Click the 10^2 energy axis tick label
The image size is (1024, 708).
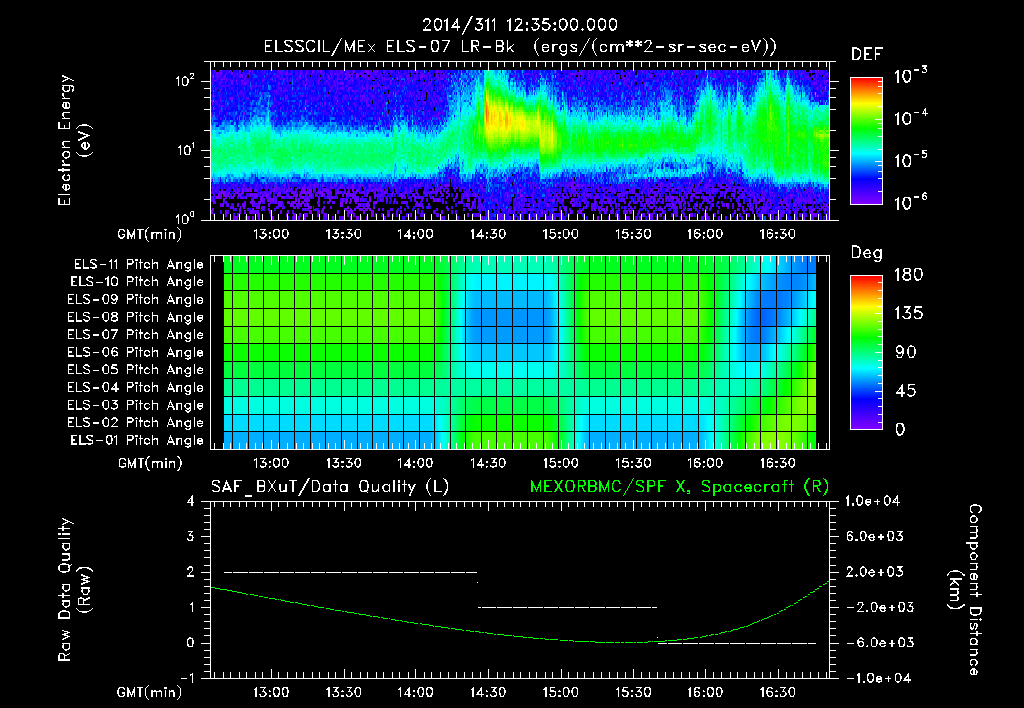[x=185, y=81]
